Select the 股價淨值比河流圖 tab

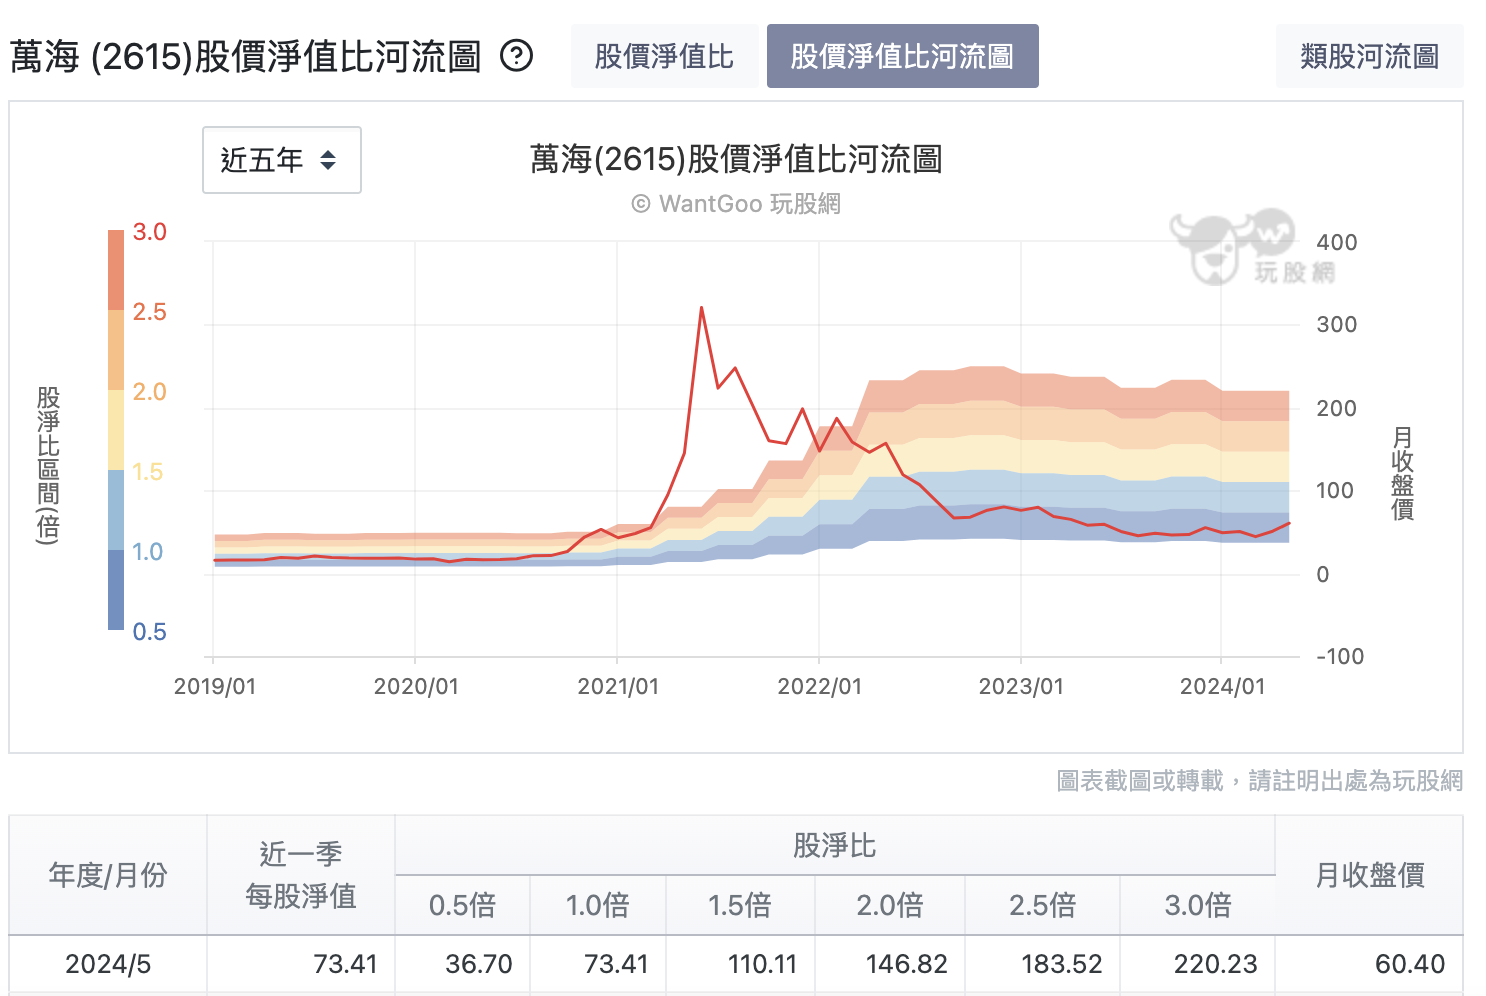click(902, 56)
